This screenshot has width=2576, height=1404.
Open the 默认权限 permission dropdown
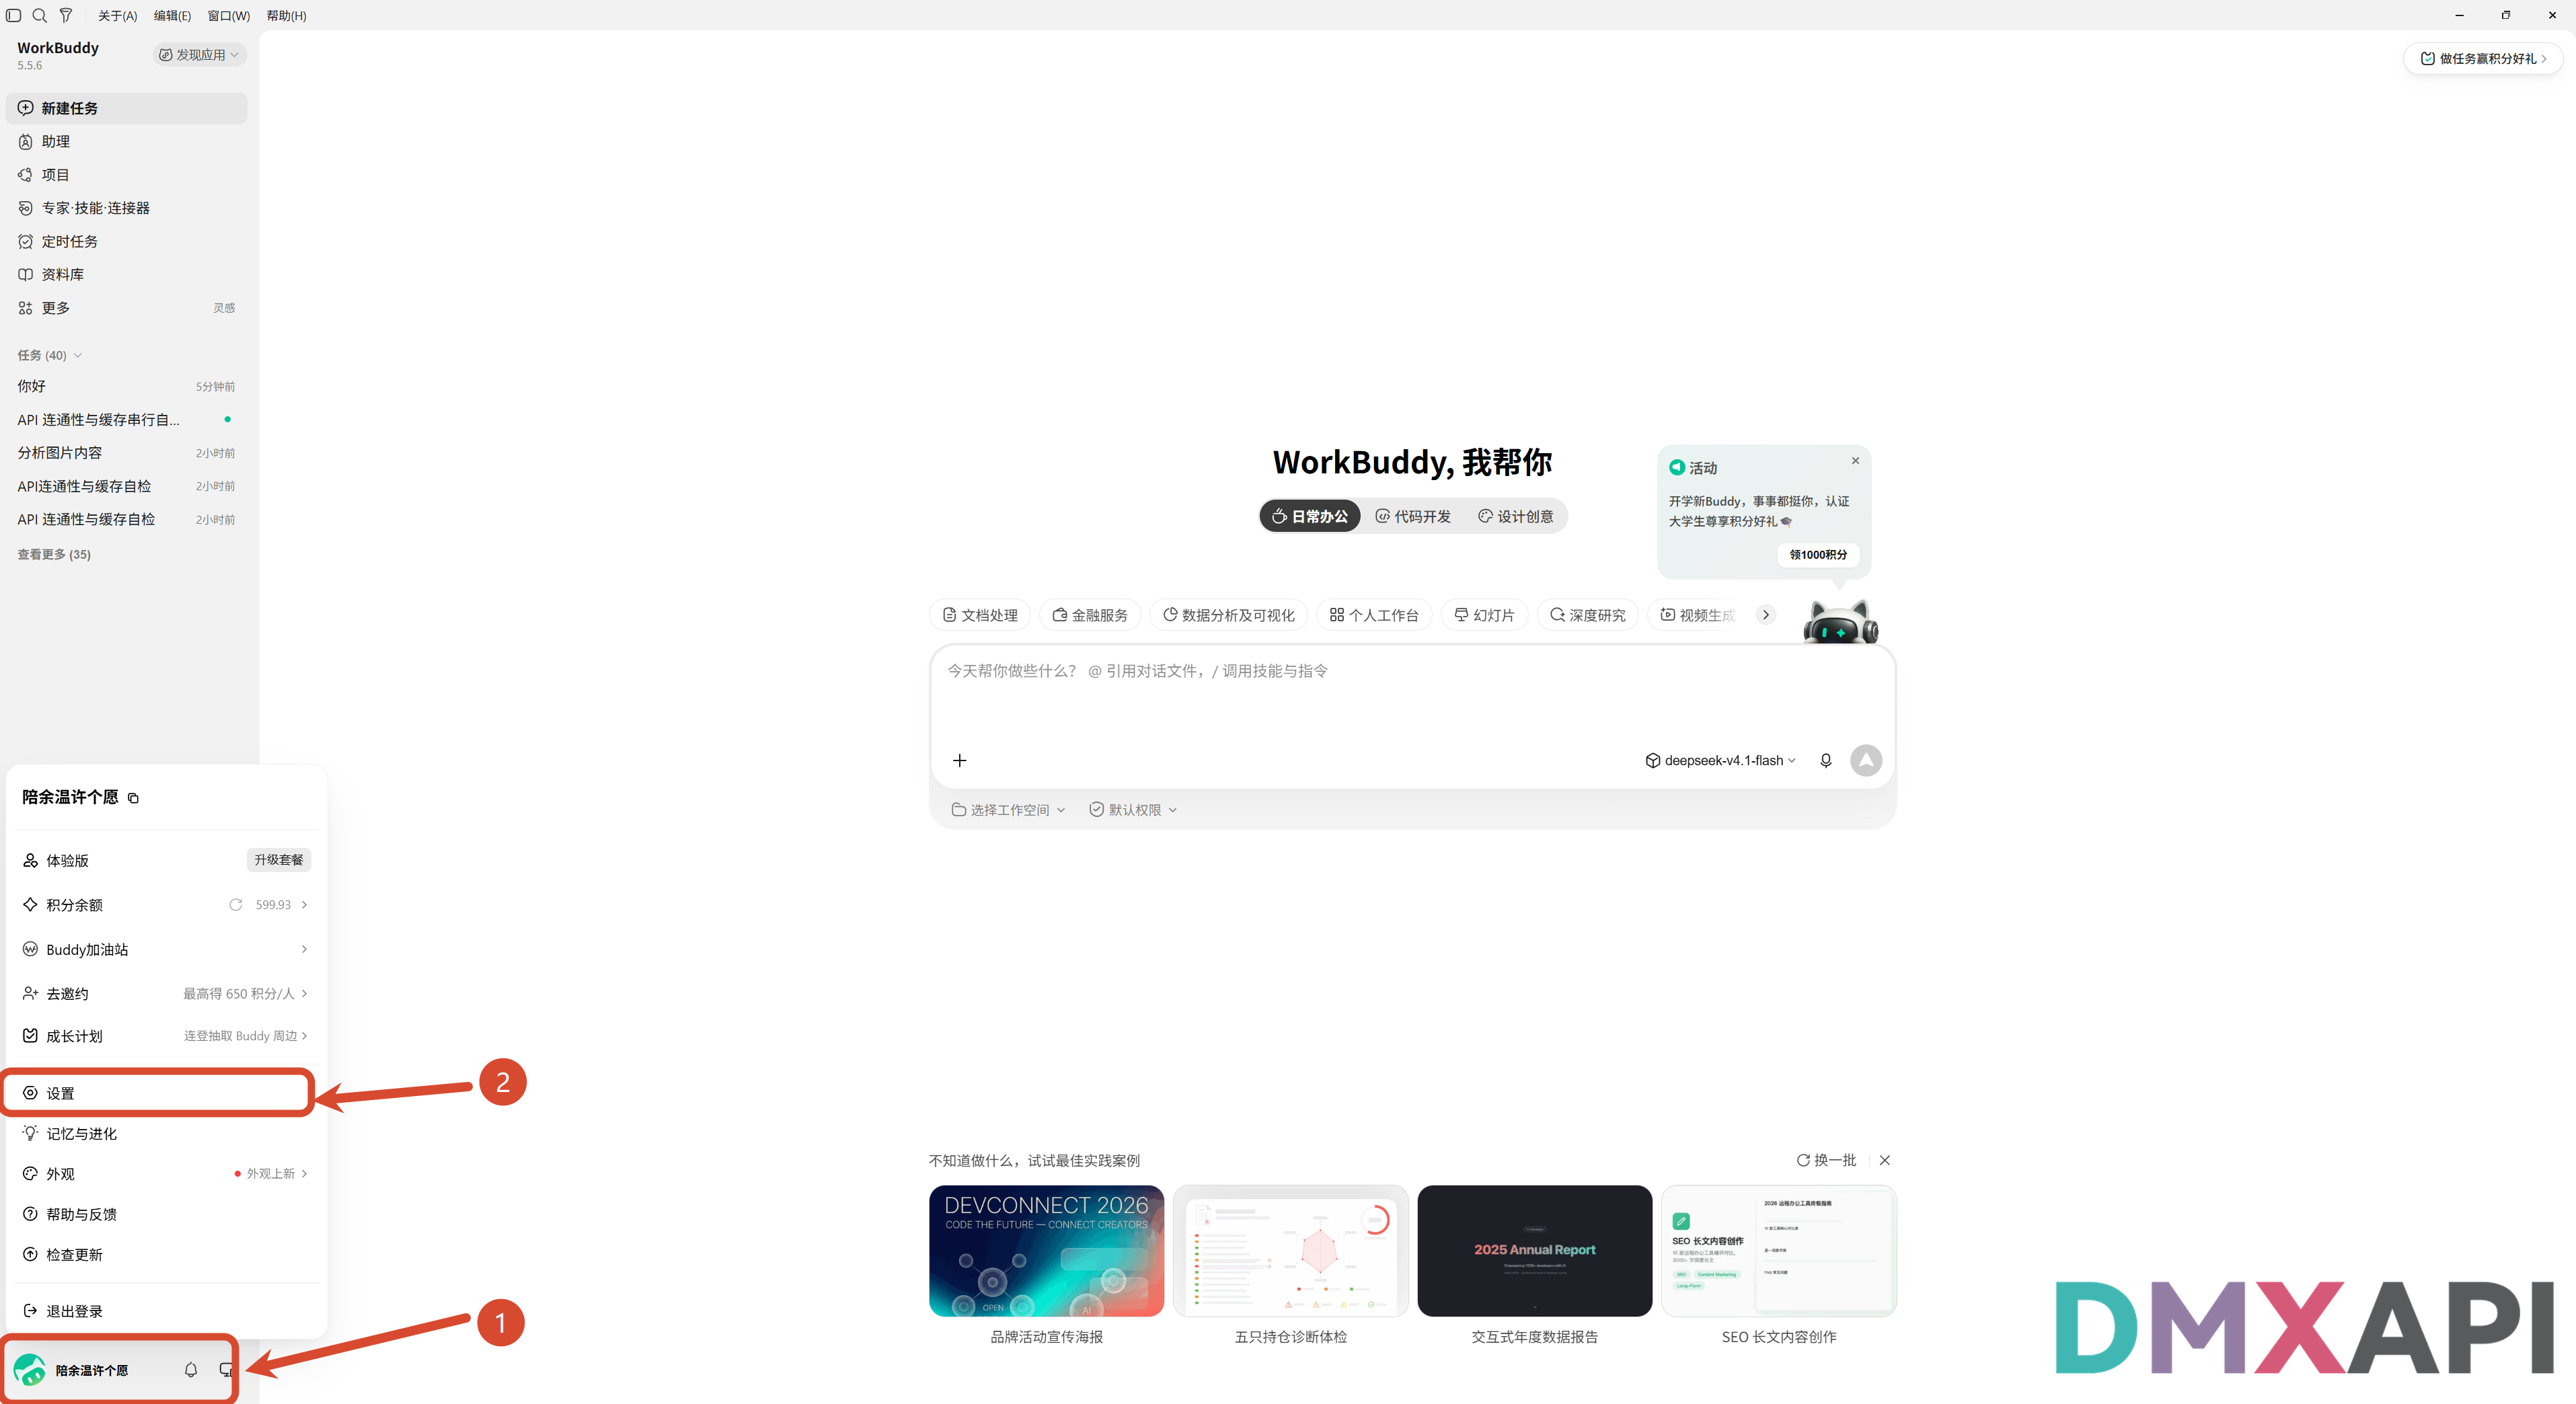(x=1133, y=810)
